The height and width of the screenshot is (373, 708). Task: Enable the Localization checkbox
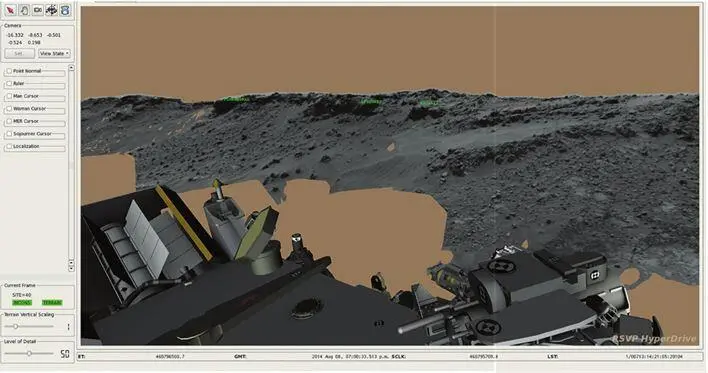(x=9, y=146)
